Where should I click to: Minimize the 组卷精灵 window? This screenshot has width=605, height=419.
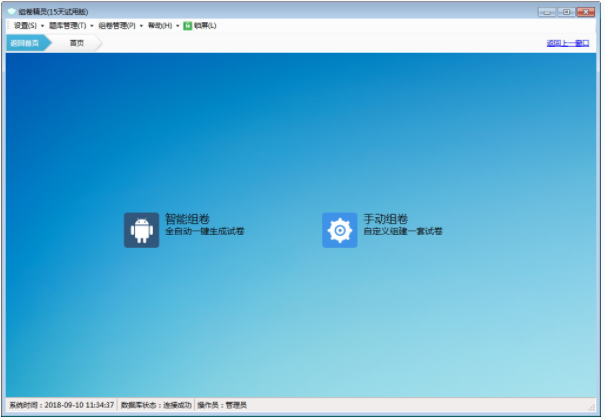[x=547, y=12]
